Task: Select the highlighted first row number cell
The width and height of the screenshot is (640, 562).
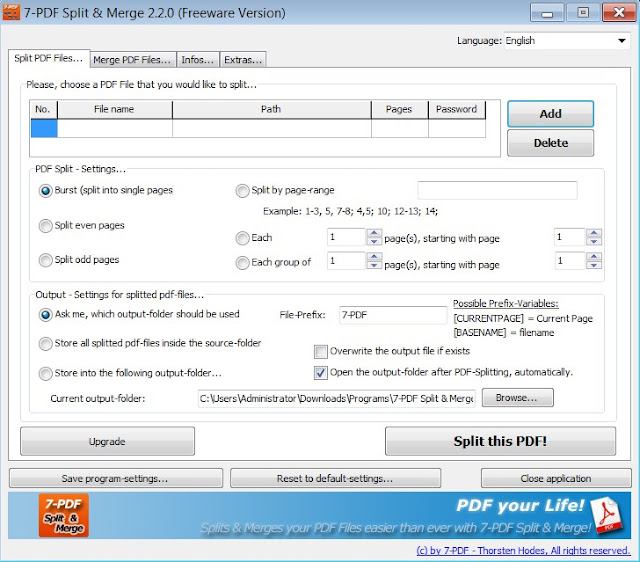Action: pos(44,128)
